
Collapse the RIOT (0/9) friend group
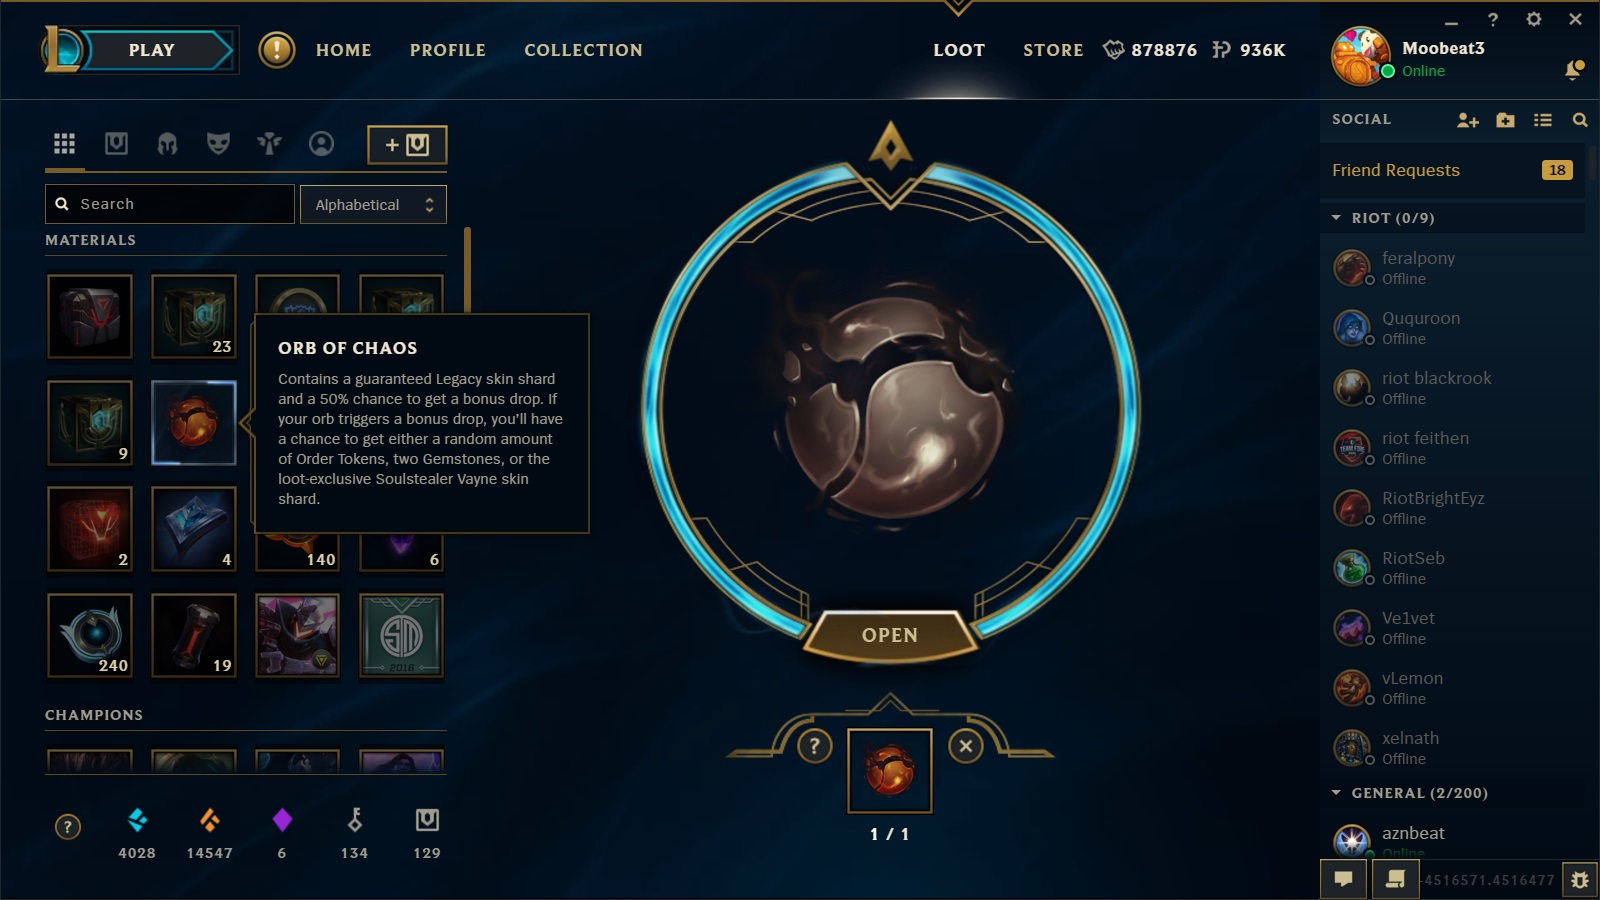1336,218
